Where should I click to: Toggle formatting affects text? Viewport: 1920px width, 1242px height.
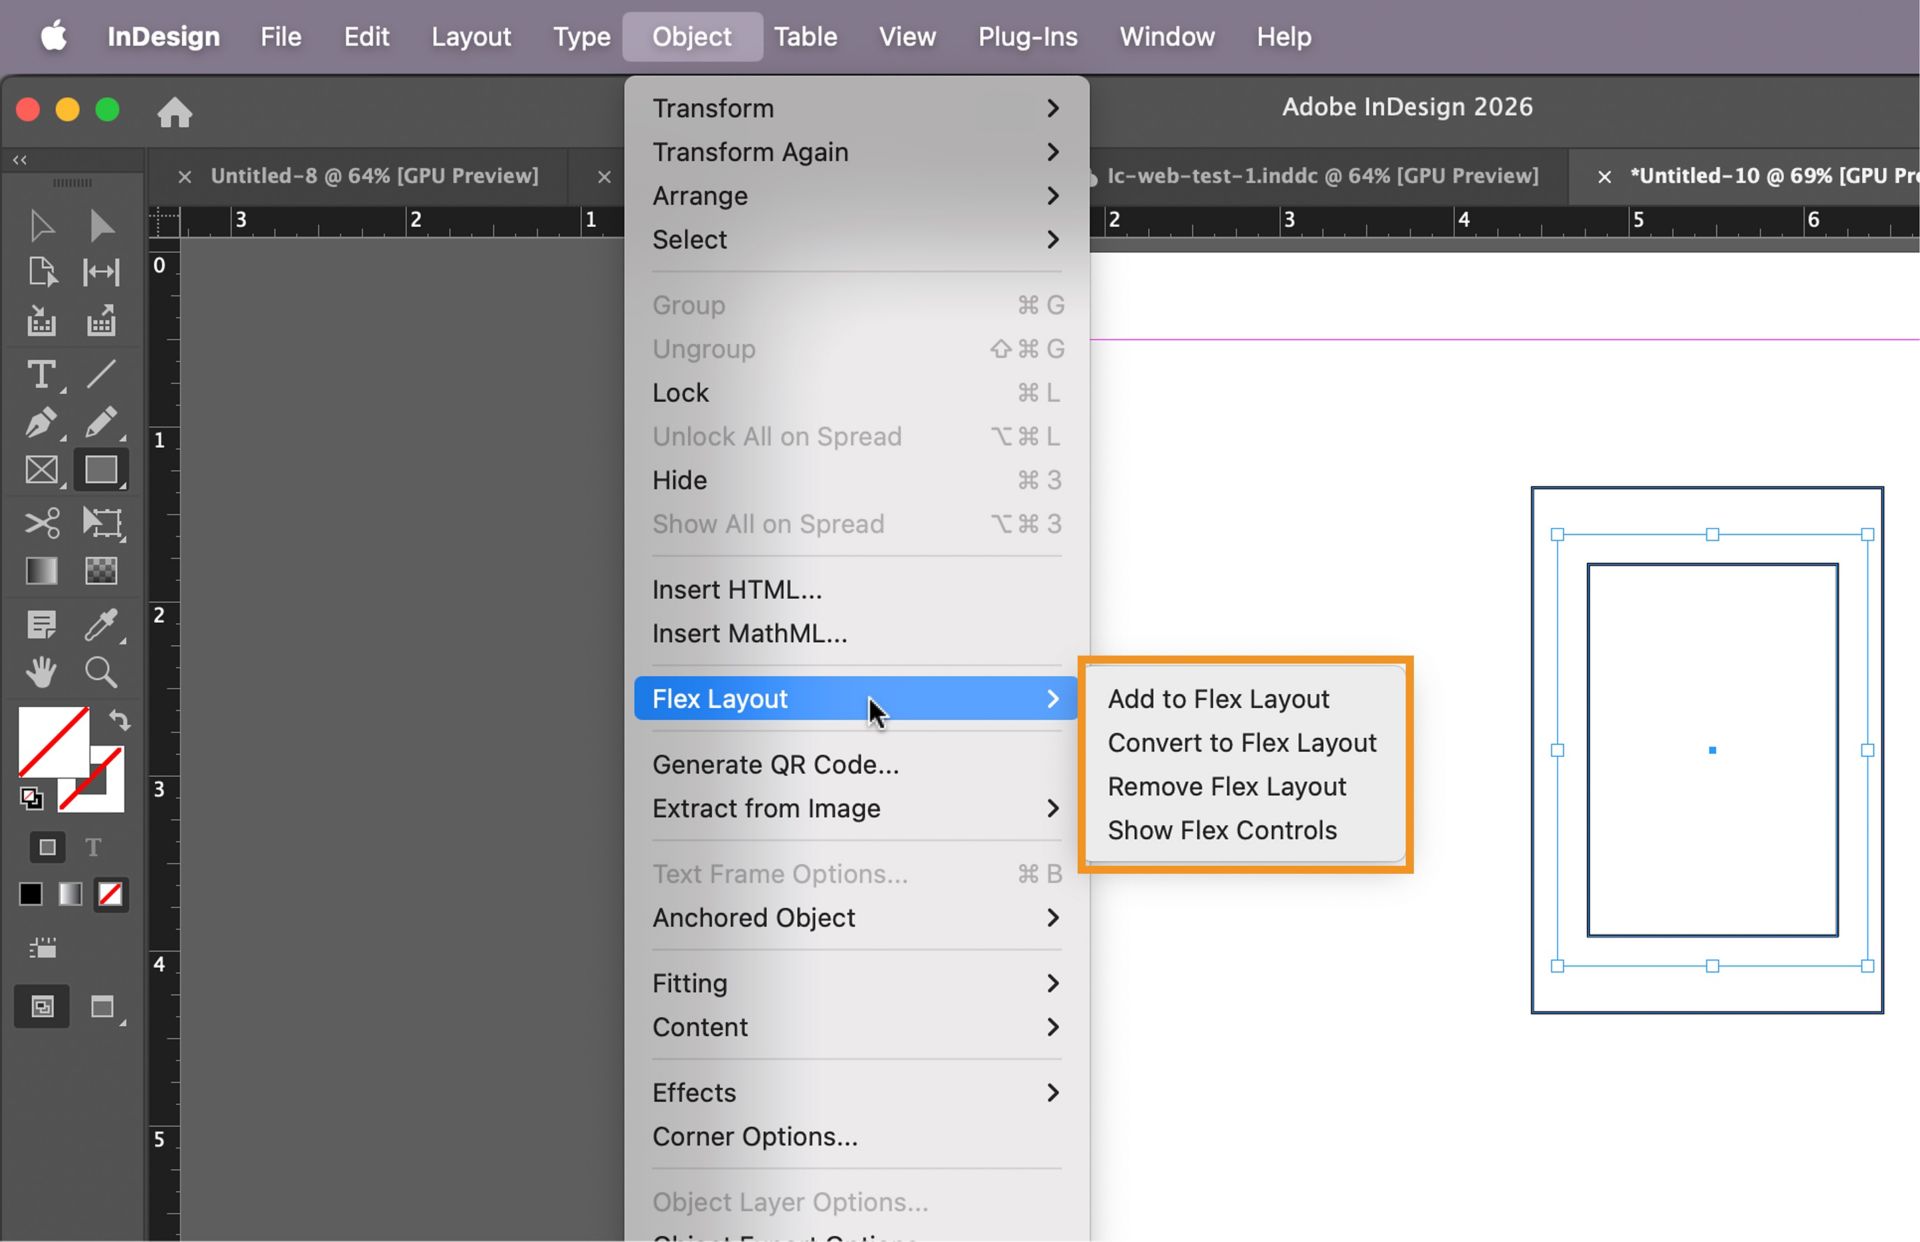click(92, 847)
